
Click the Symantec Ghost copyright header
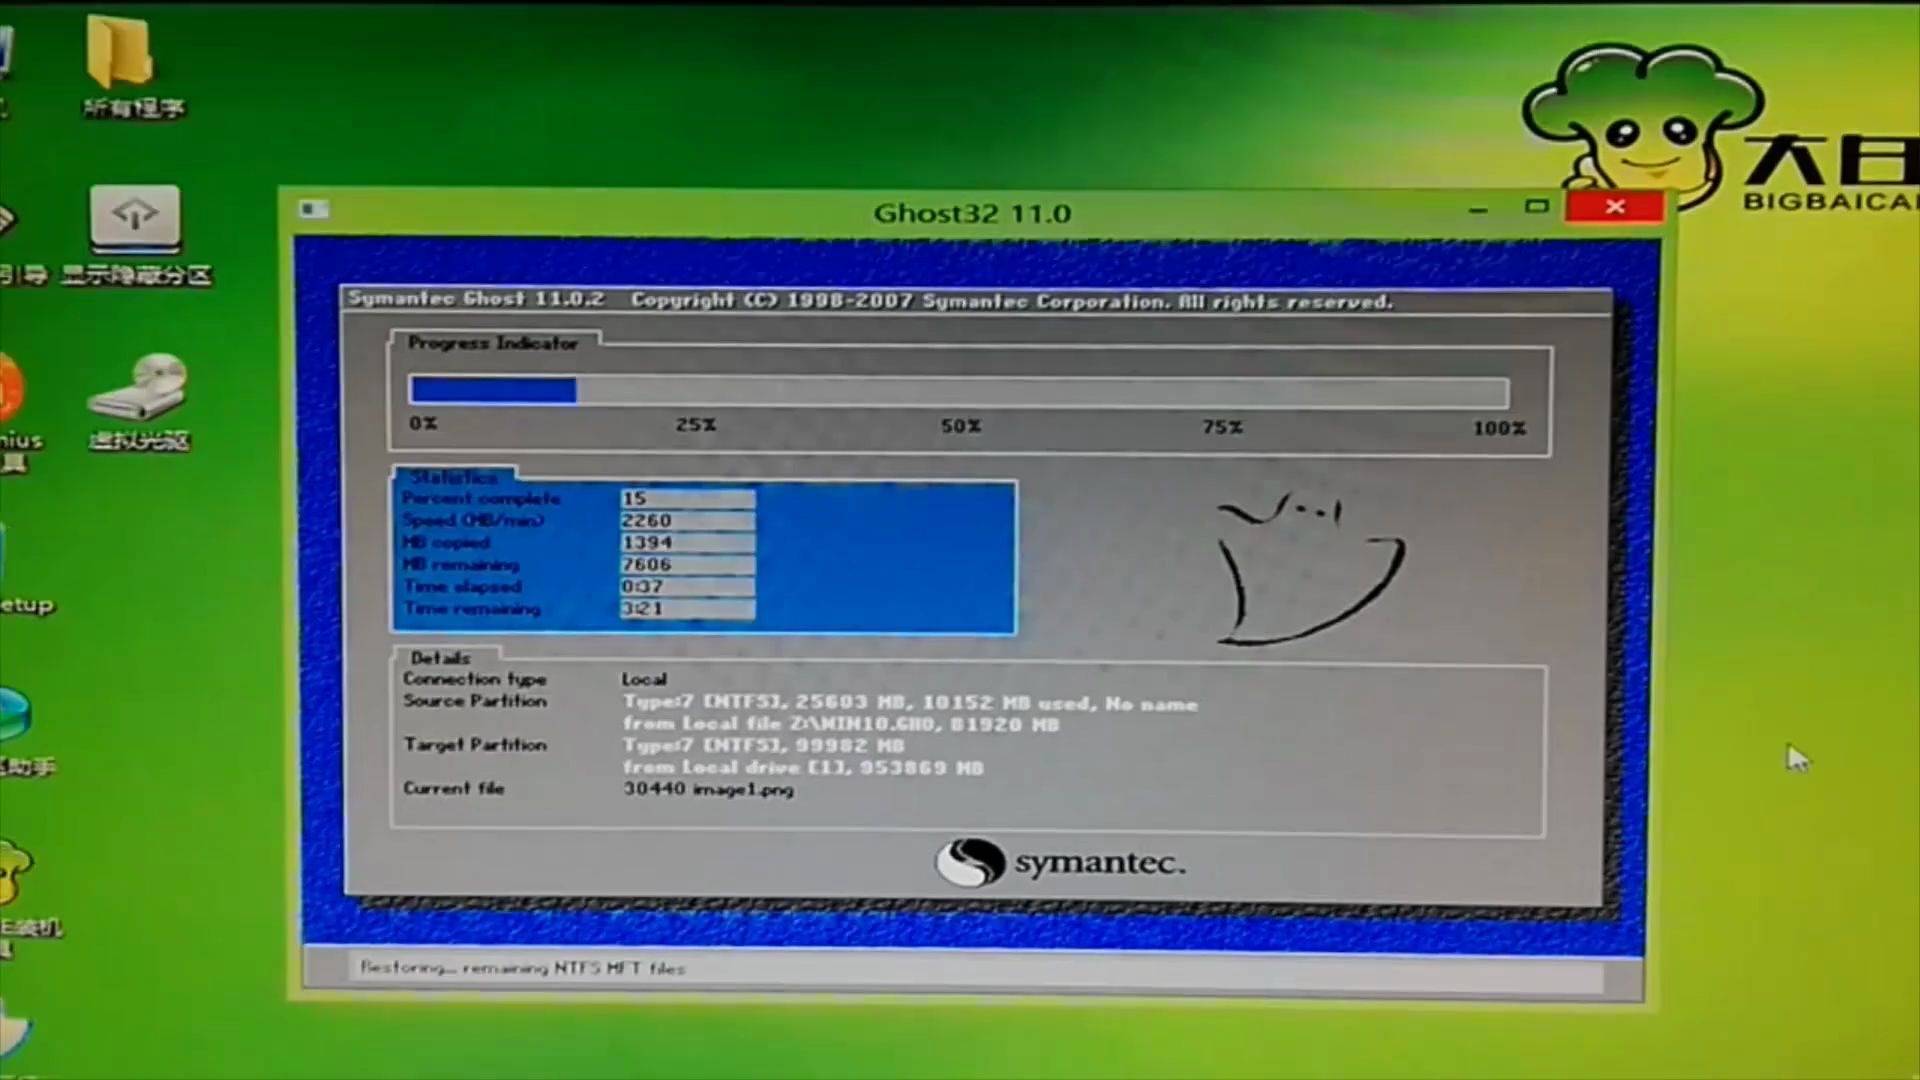point(870,300)
